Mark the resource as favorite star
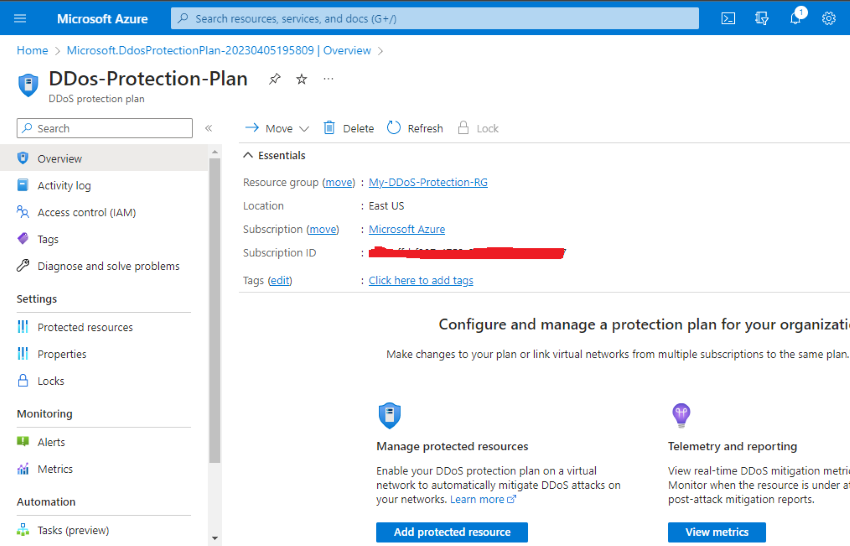850x546 pixels. click(301, 79)
